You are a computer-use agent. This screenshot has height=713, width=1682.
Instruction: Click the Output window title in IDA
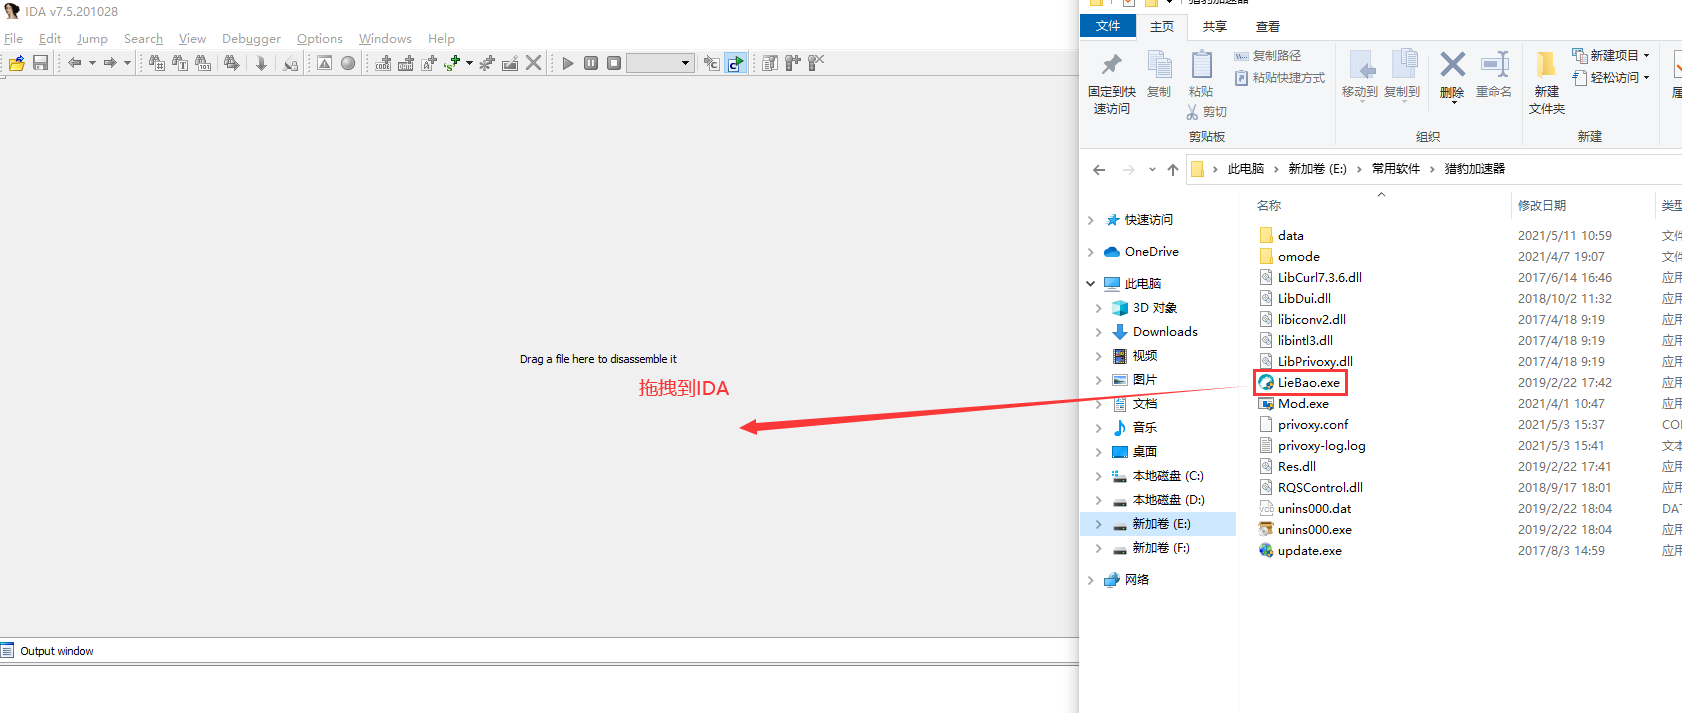(57, 651)
